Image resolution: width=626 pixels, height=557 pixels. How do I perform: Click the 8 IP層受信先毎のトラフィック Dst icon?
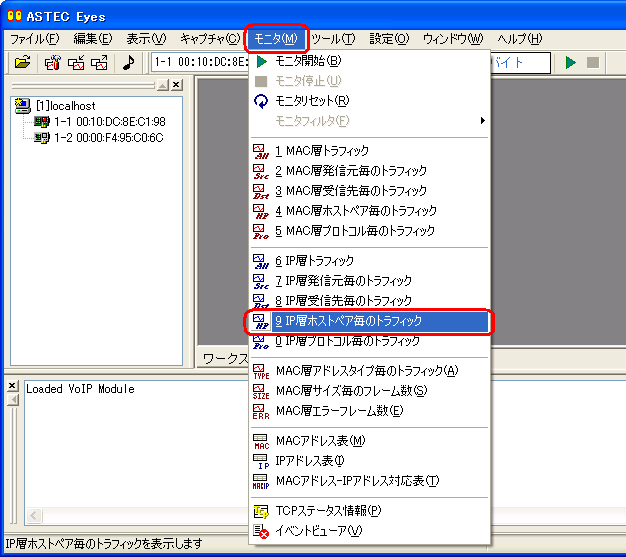pyautogui.click(x=261, y=301)
